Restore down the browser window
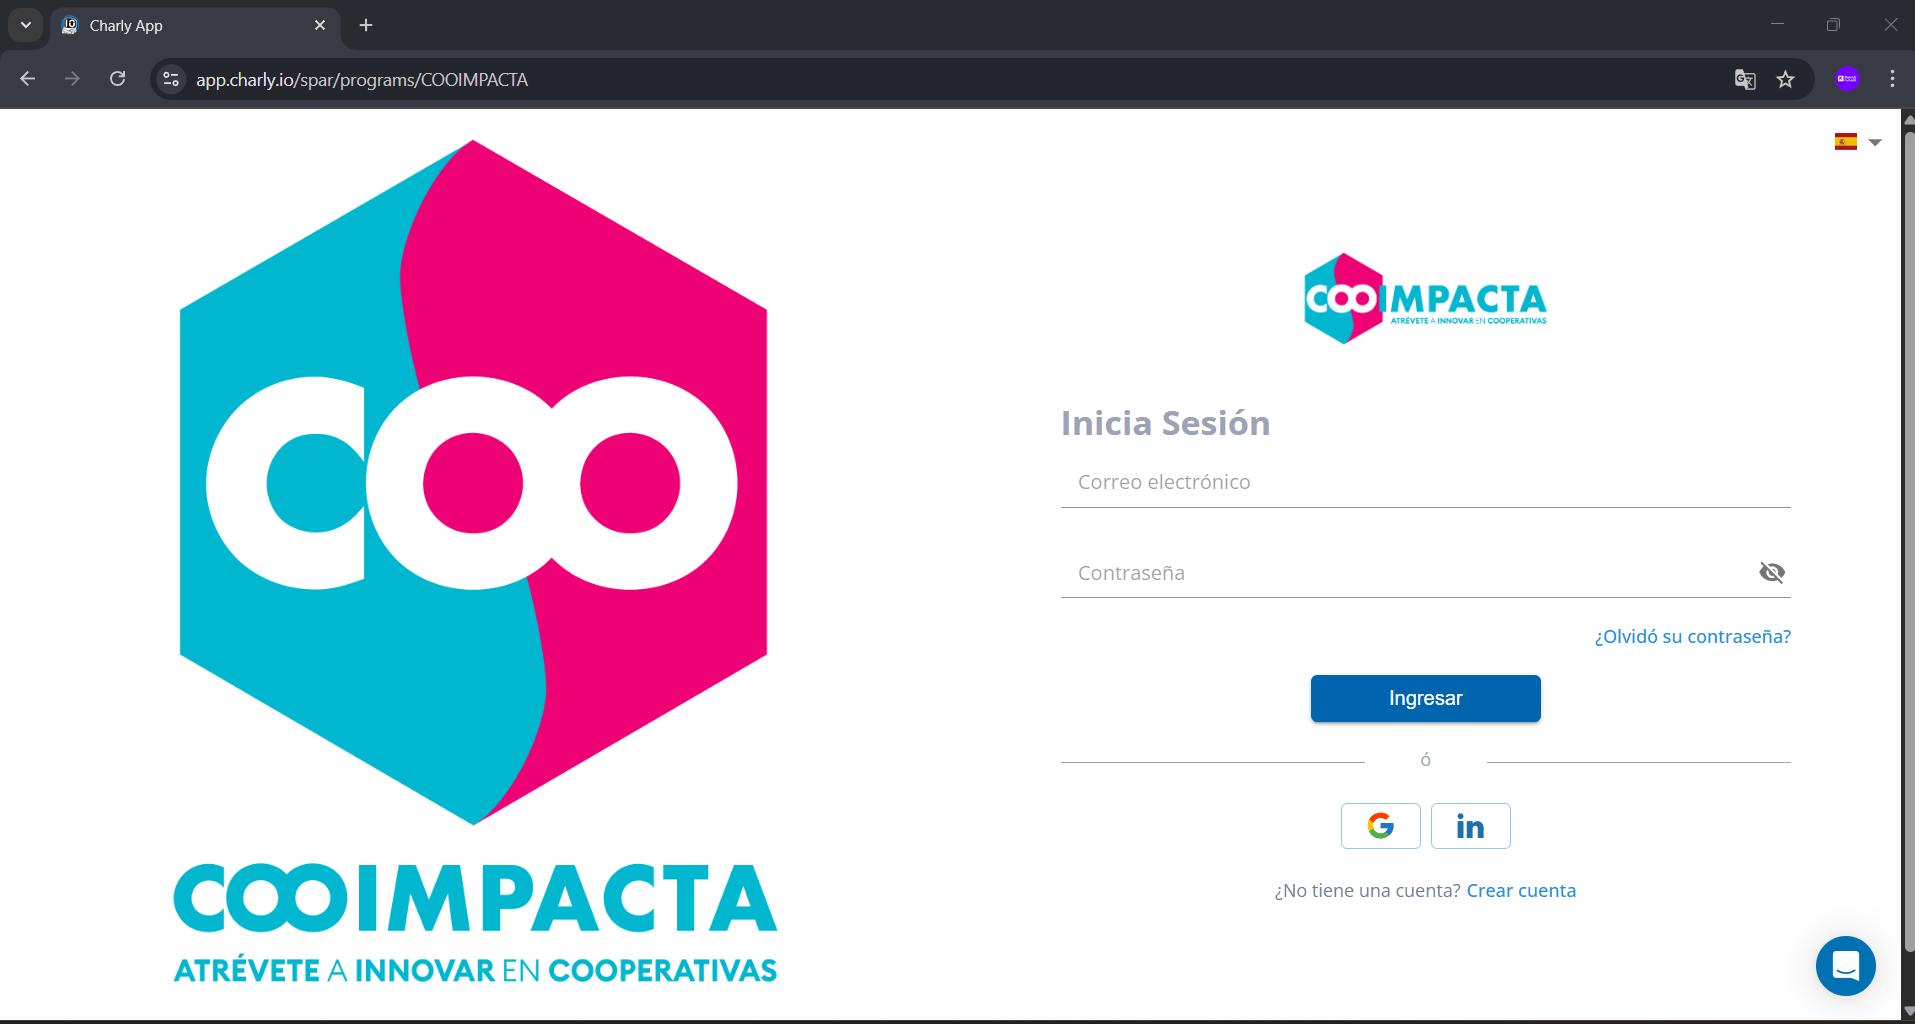This screenshot has height=1024, width=1915. tap(1833, 25)
